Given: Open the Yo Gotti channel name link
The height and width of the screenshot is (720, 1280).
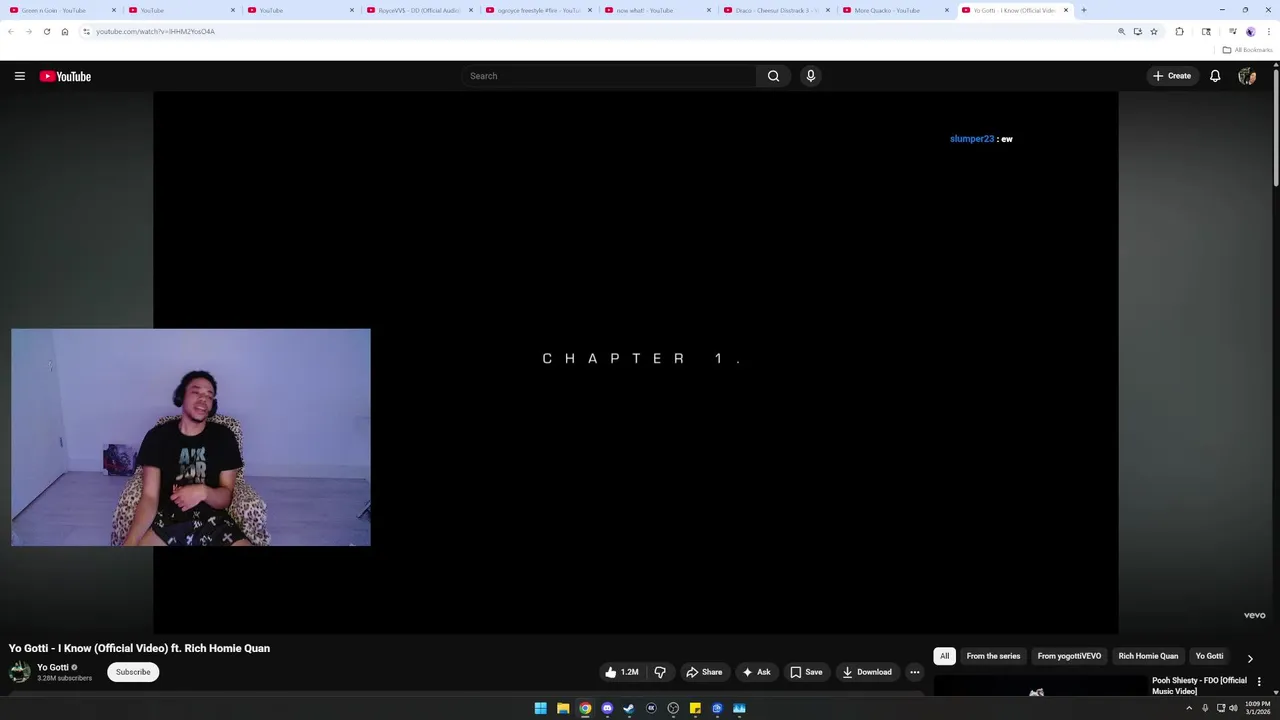Looking at the screenshot, I should tap(53, 667).
